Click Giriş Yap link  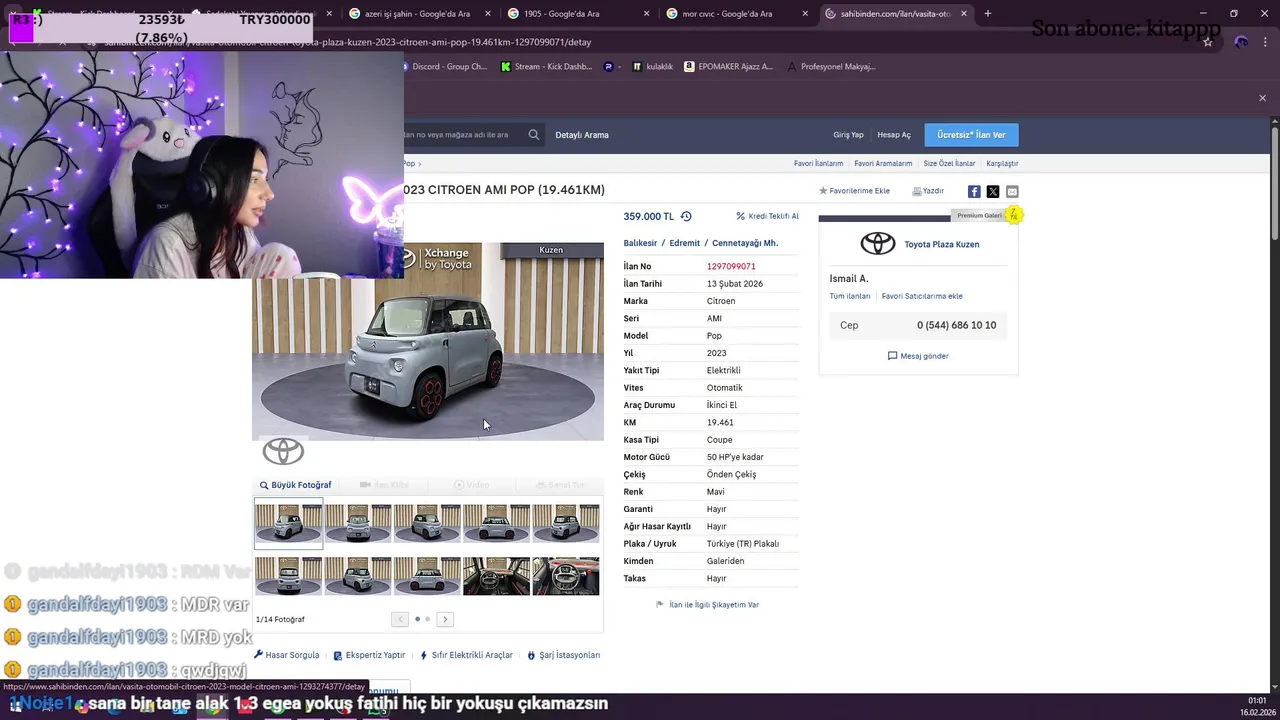(848, 135)
